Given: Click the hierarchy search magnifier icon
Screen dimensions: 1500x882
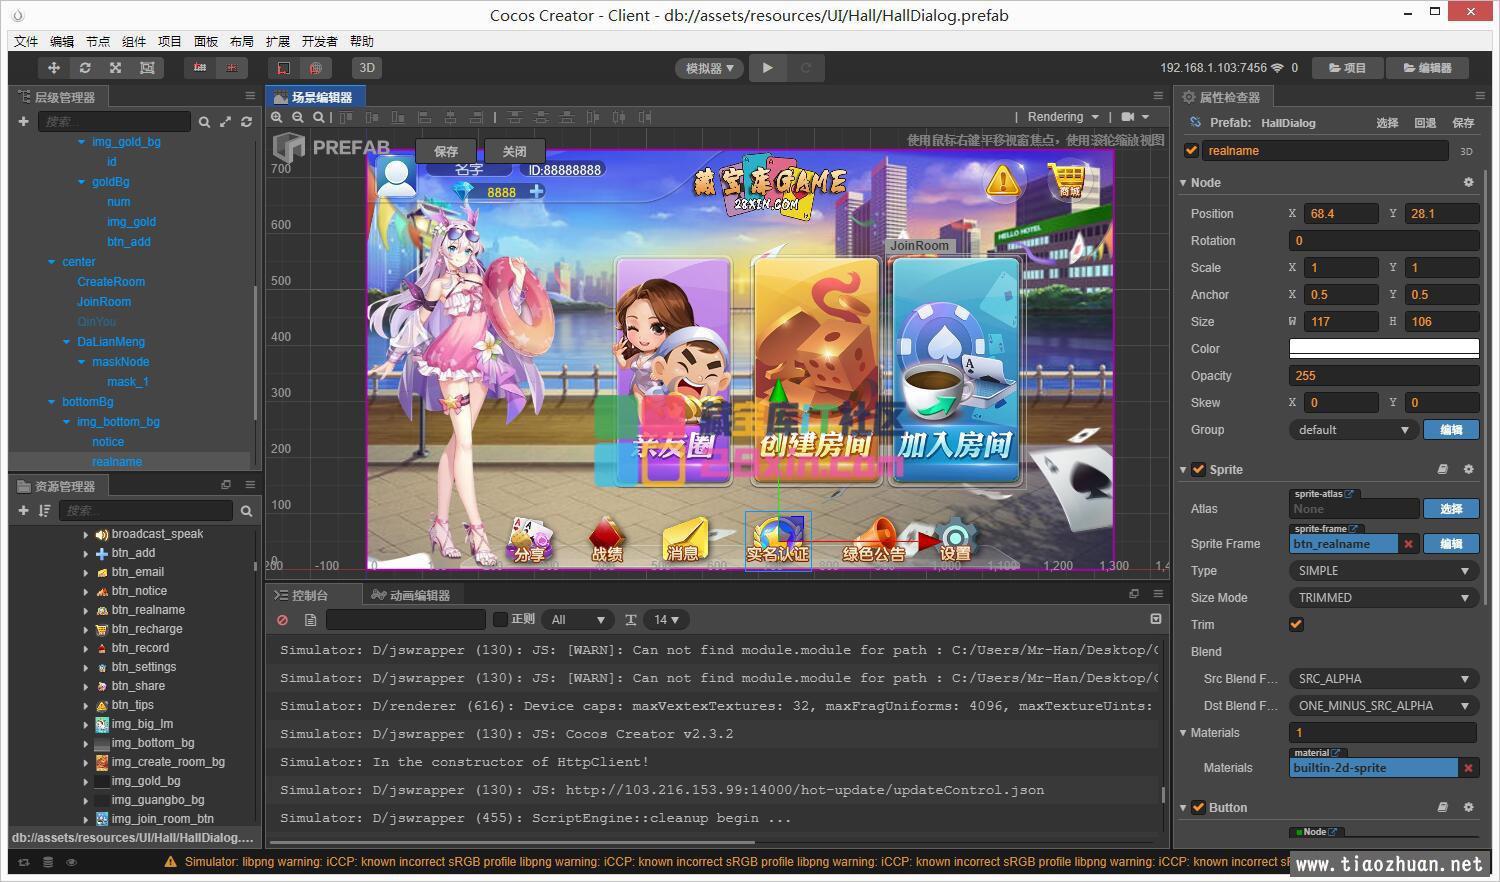Looking at the screenshot, I should pos(204,122).
